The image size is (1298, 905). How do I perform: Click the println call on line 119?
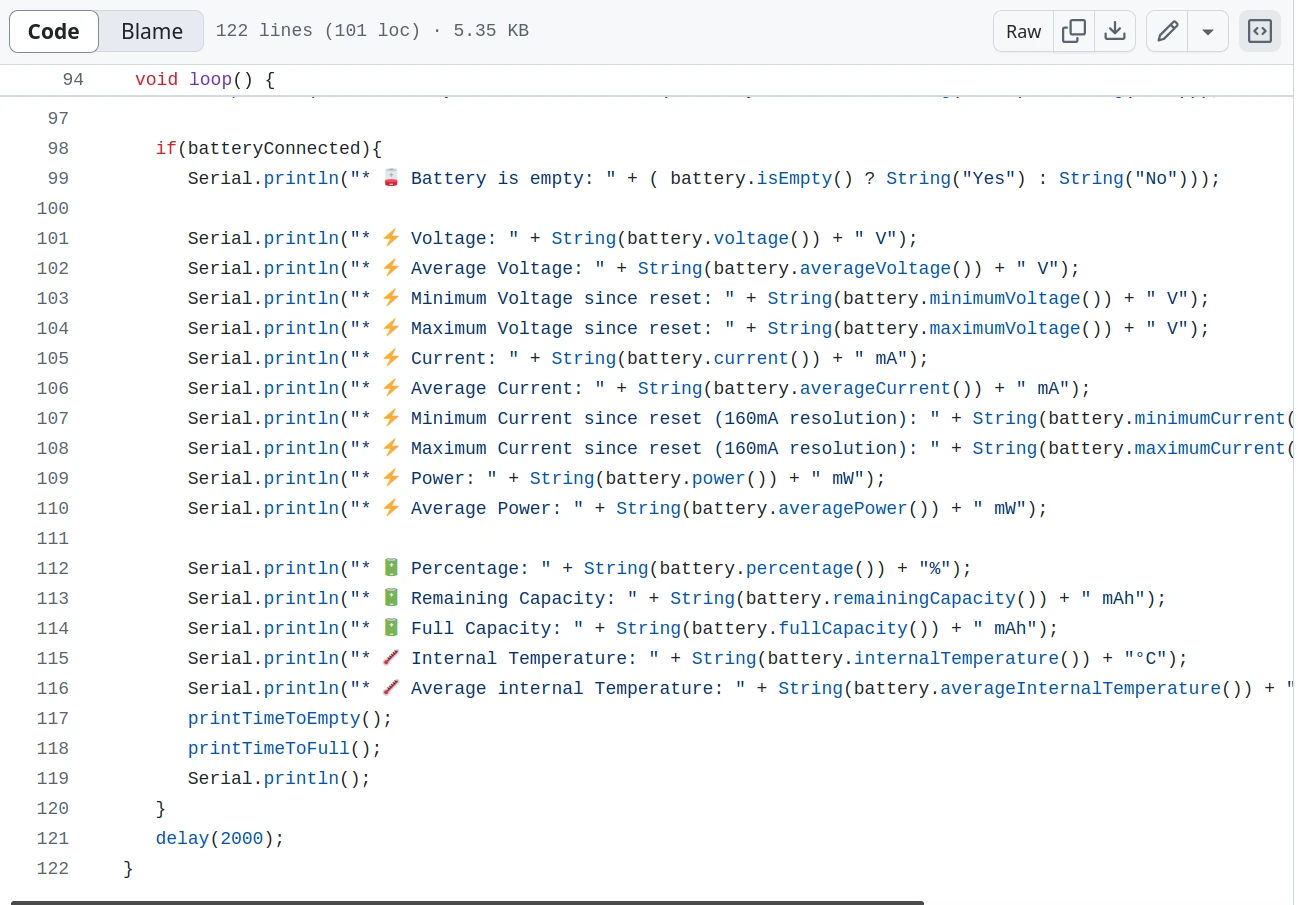(301, 778)
